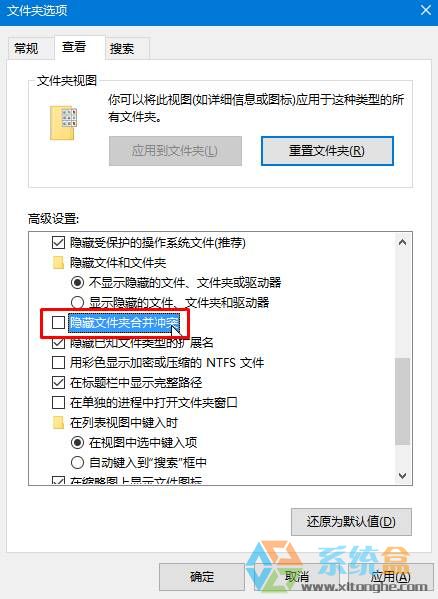
Task: Click folder icon beside 在列表视图中键入时
Action: point(58,423)
